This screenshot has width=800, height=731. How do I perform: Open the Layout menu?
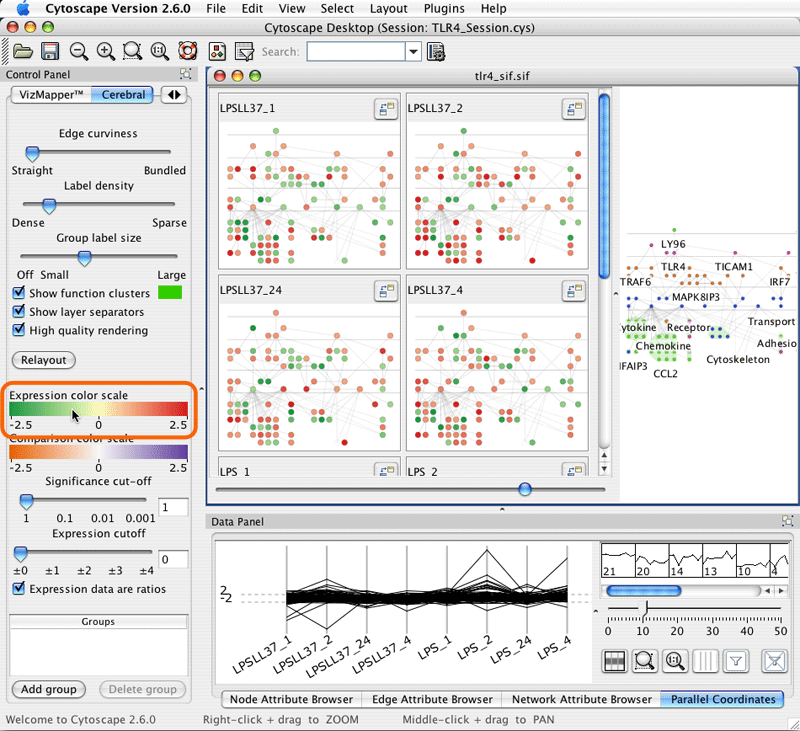tap(388, 9)
